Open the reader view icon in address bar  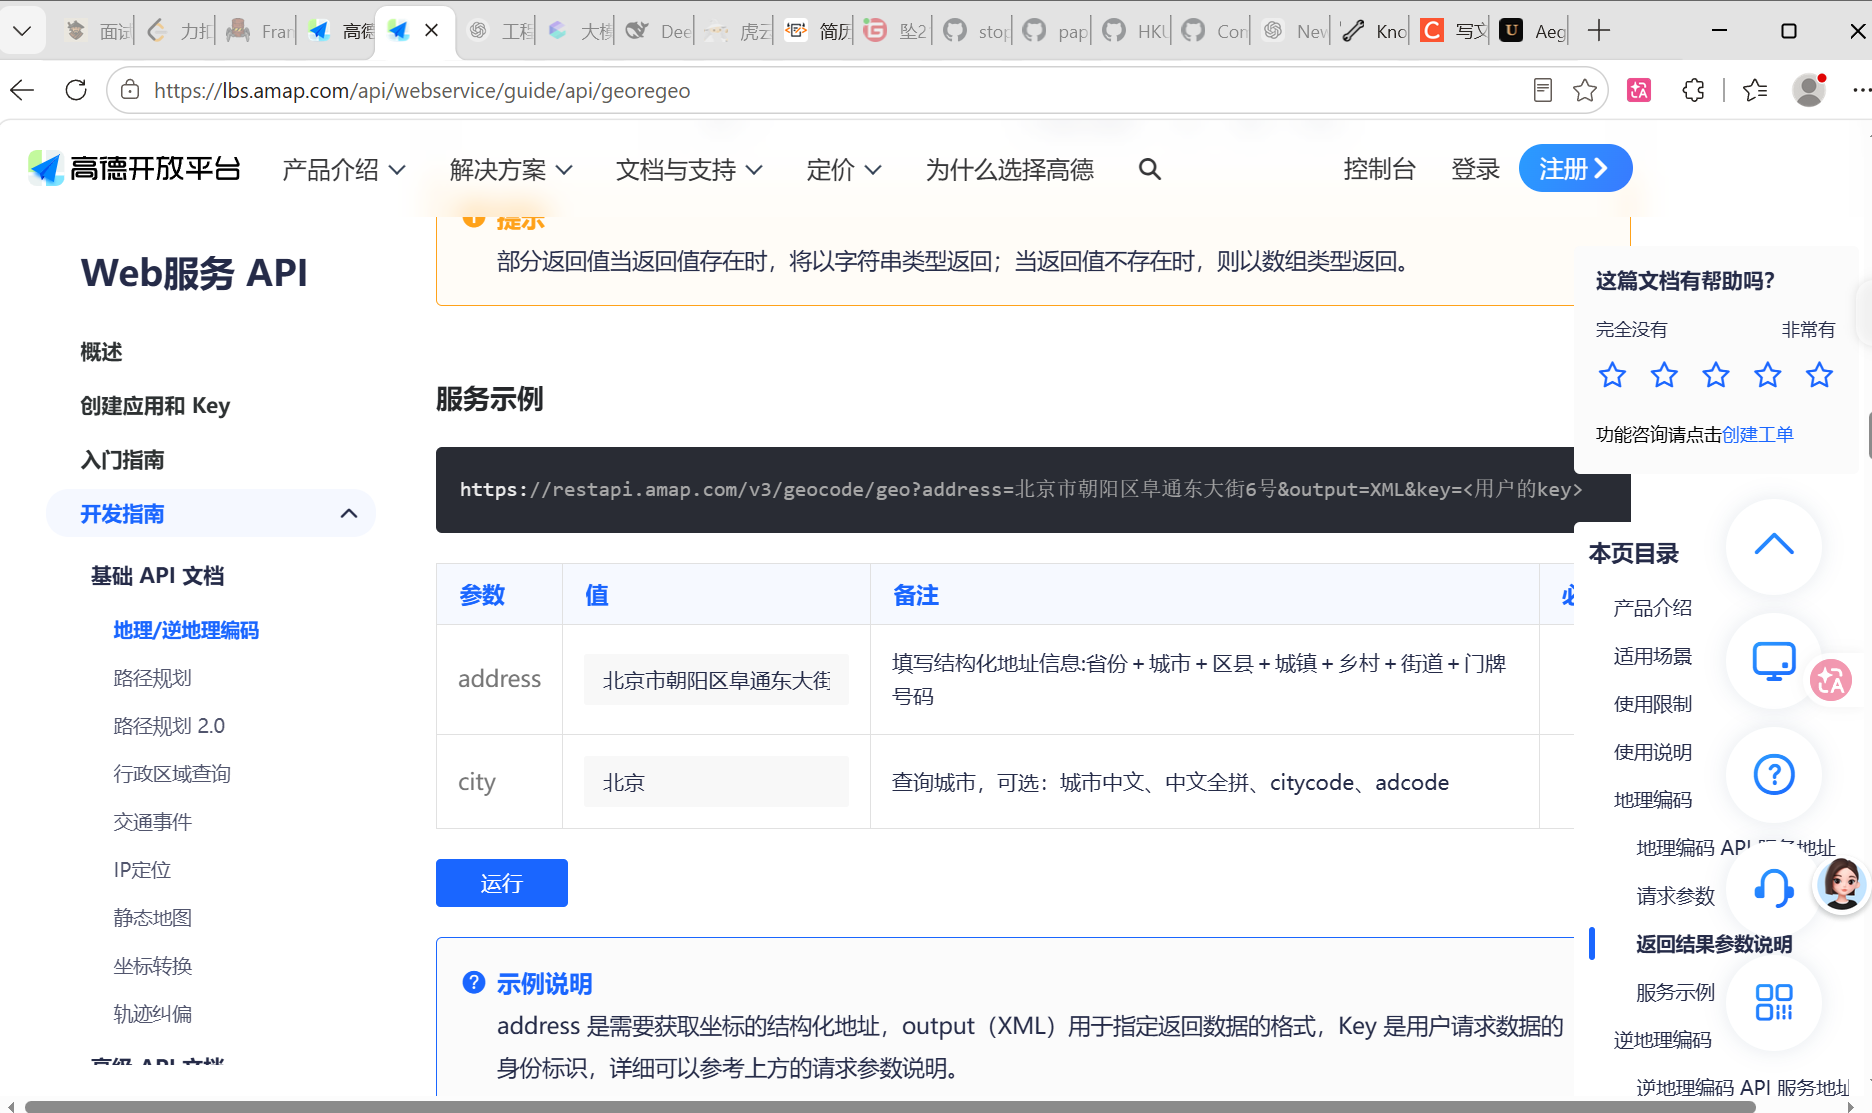[x=1543, y=90]
